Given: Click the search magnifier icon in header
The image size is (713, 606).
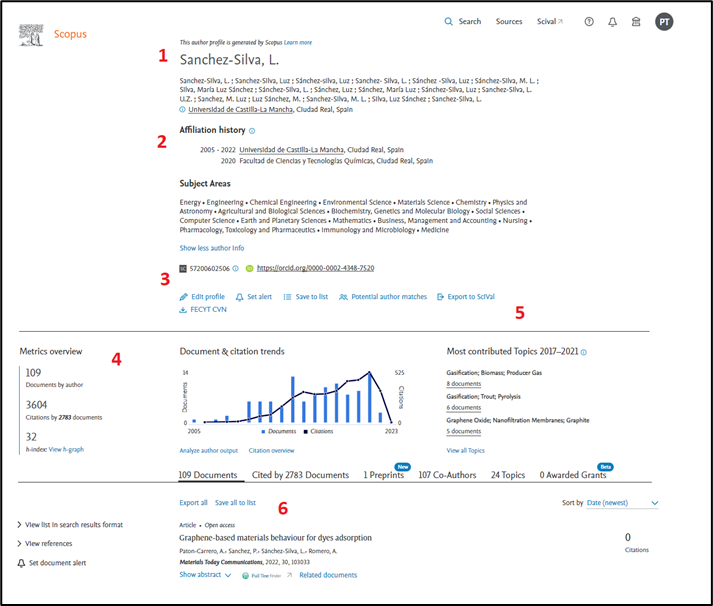Looking at the screenshot, I should coord(448,21).
